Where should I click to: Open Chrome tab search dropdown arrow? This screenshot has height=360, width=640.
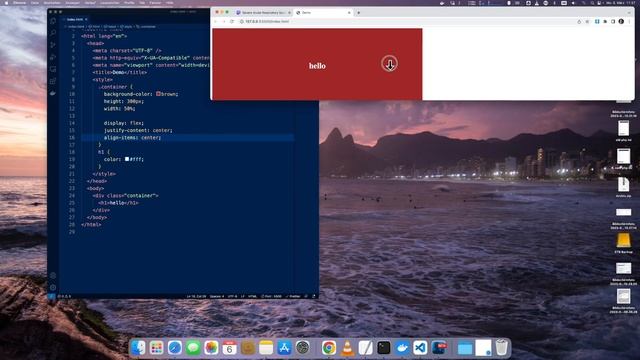click(629, 13)
